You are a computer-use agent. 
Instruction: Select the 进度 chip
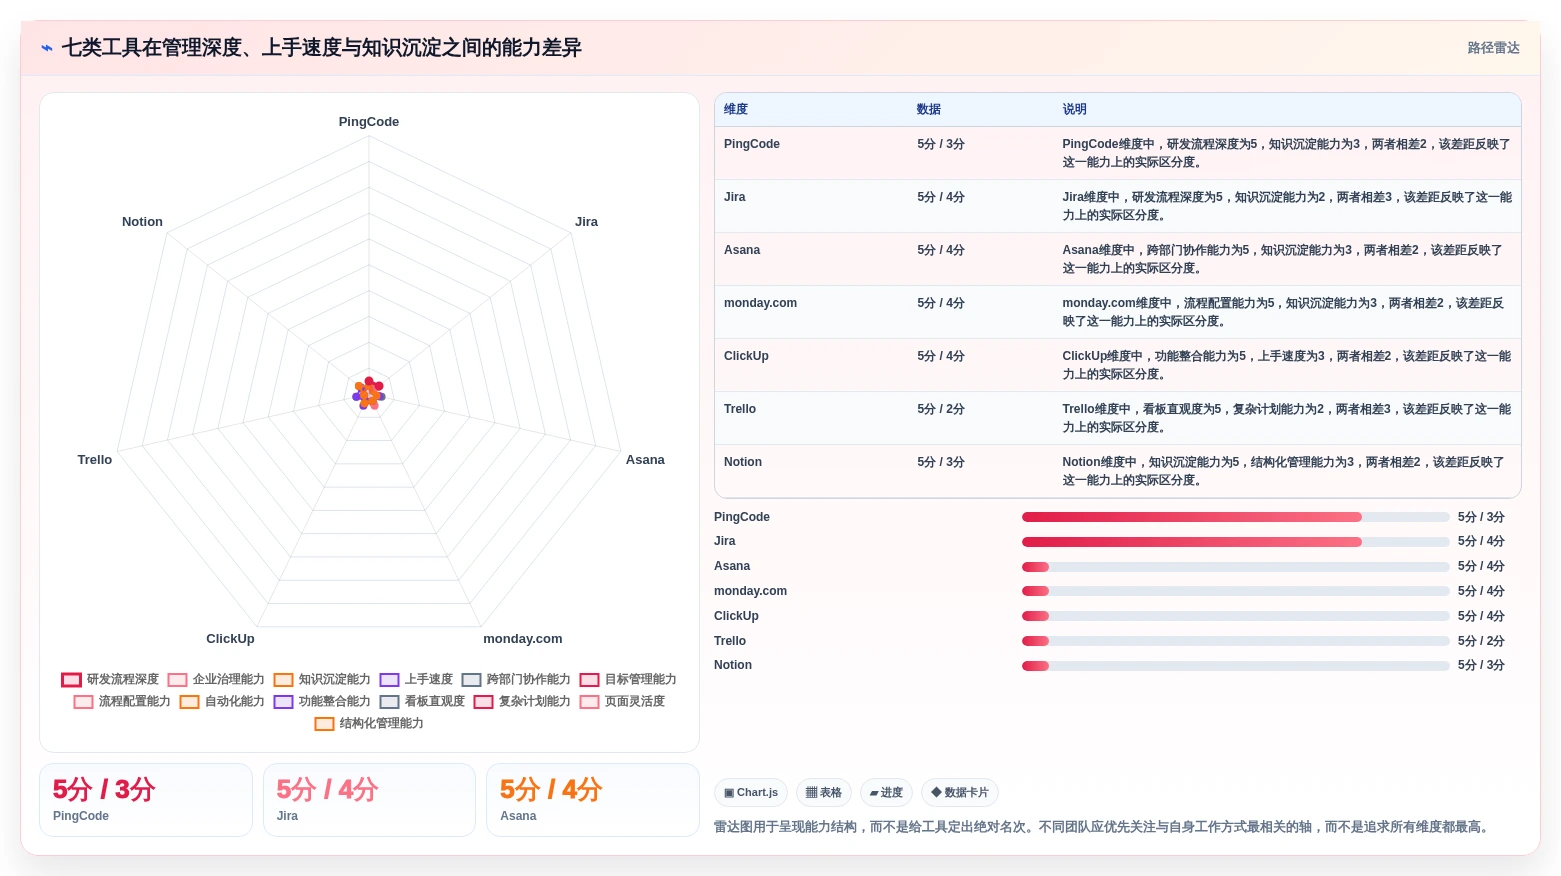point(886,793)
